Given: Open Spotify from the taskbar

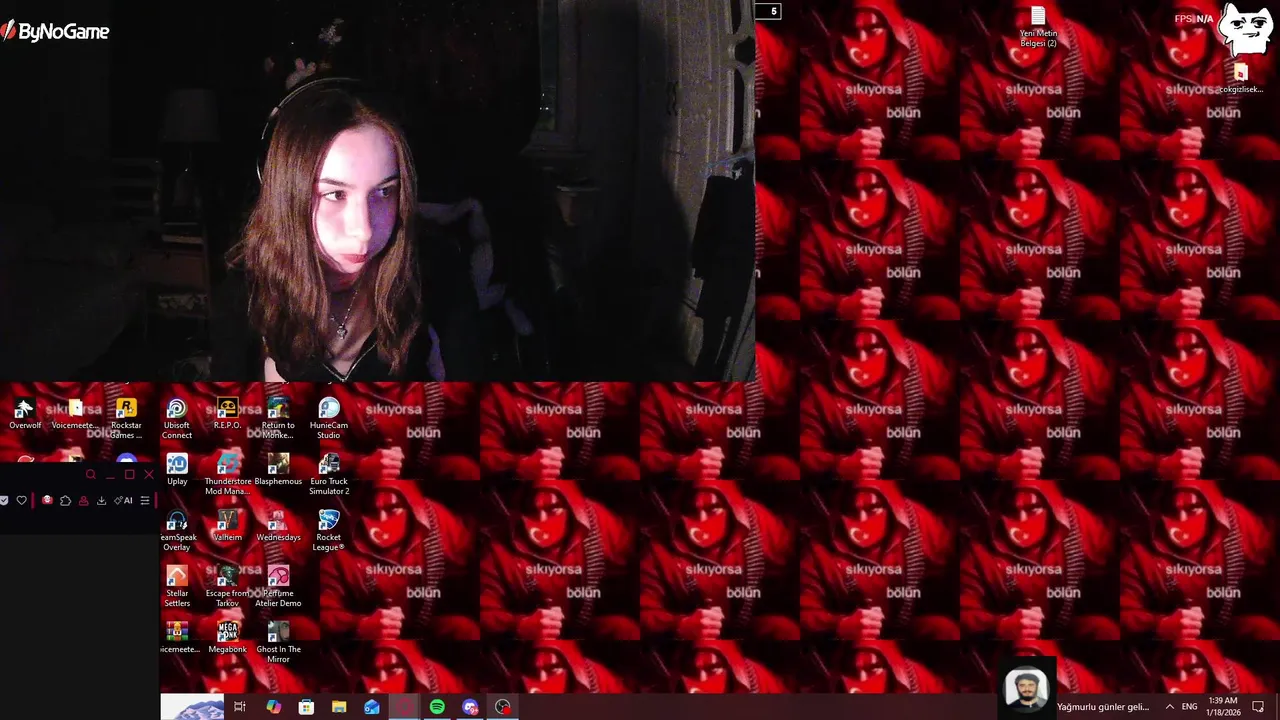Looking at the screenshot, I should tap(437, 707).
